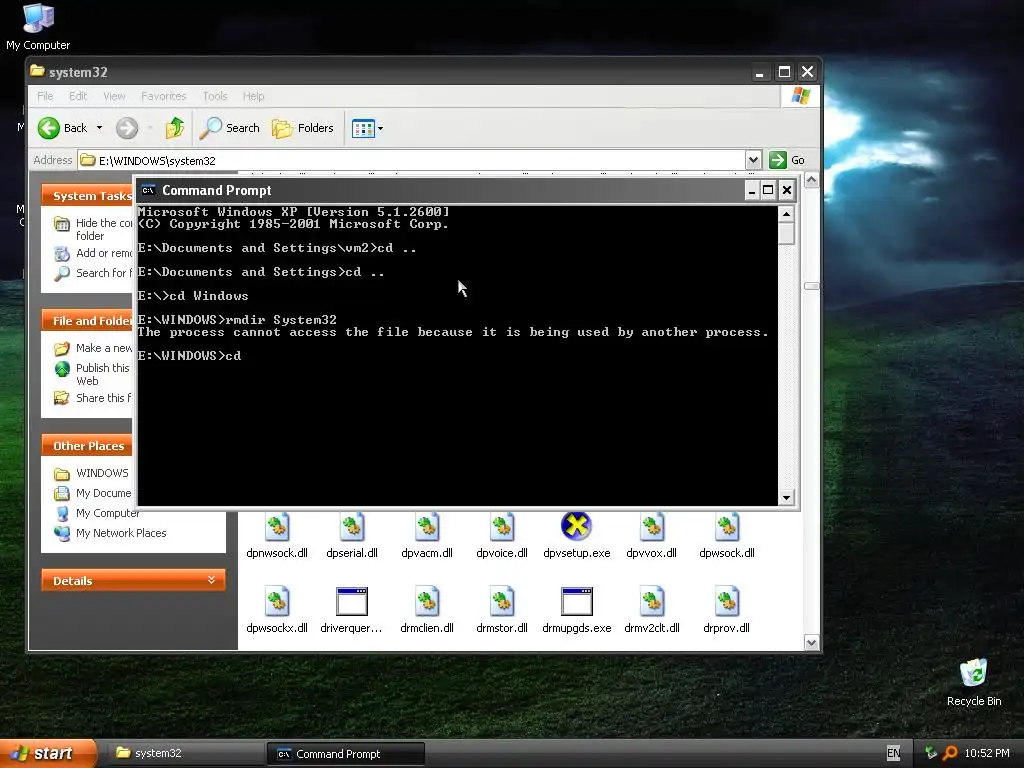Viewport: 1024px width, 768px height.
Task: Open My Network Places link
Action: [x=121, y=533]
